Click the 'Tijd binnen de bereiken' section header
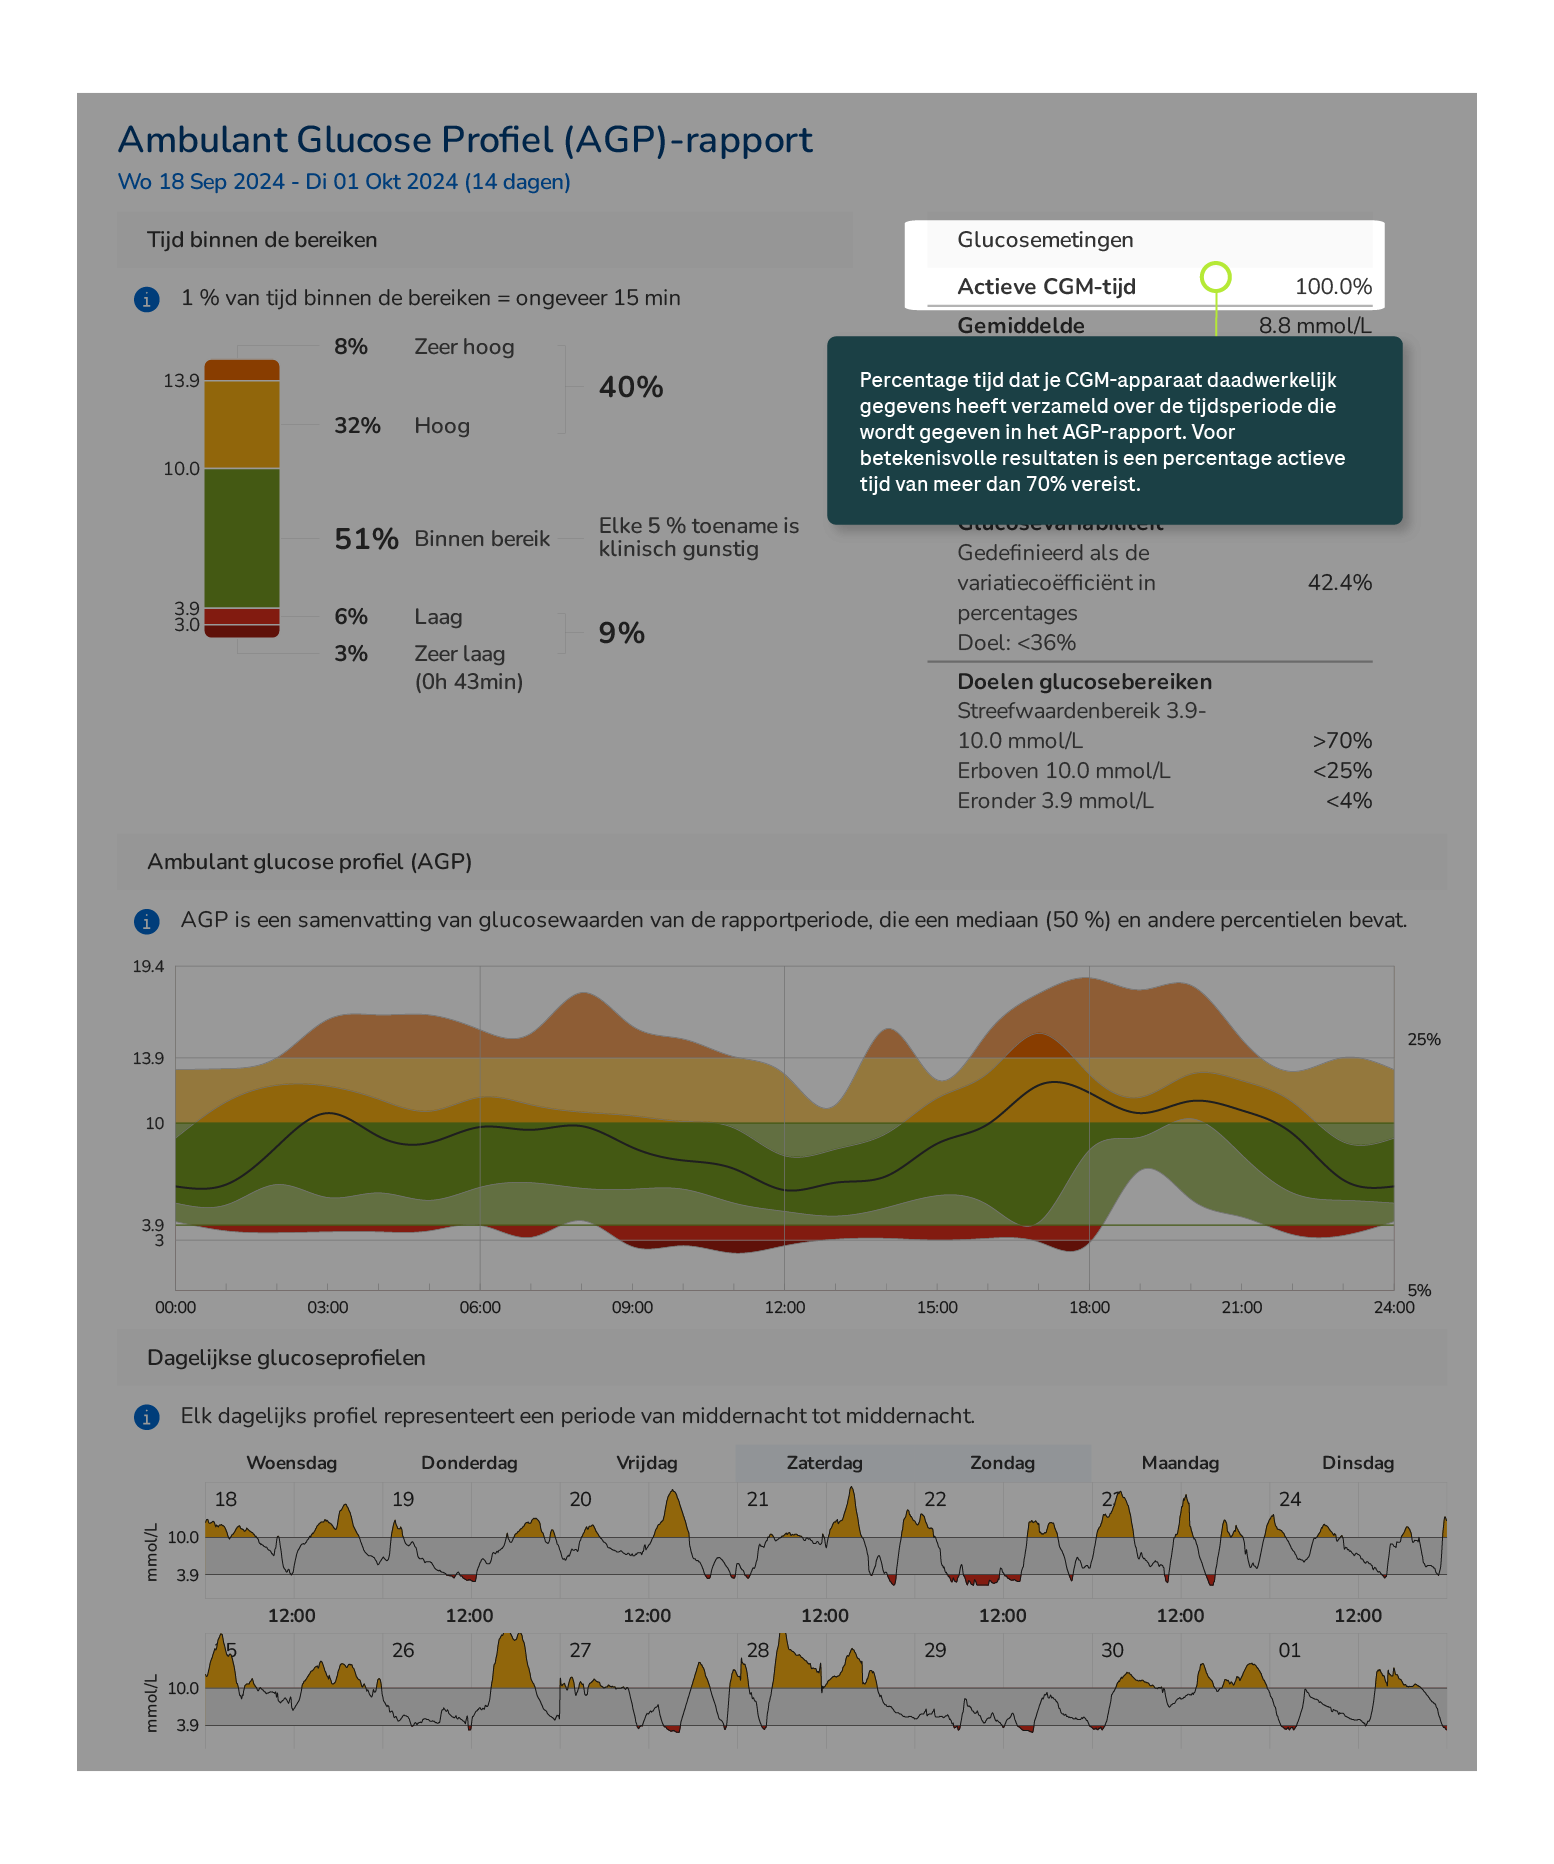 coord(485,240)
